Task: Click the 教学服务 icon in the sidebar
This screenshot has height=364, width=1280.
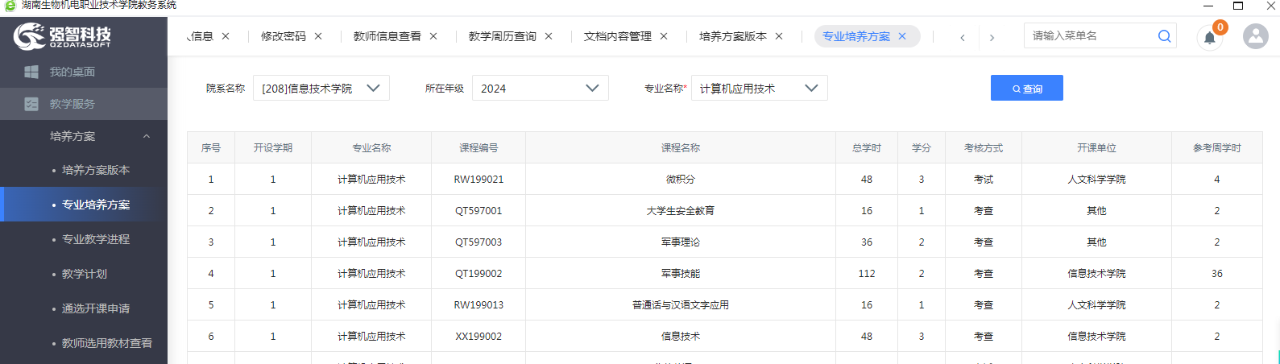Action: [31, 104]
